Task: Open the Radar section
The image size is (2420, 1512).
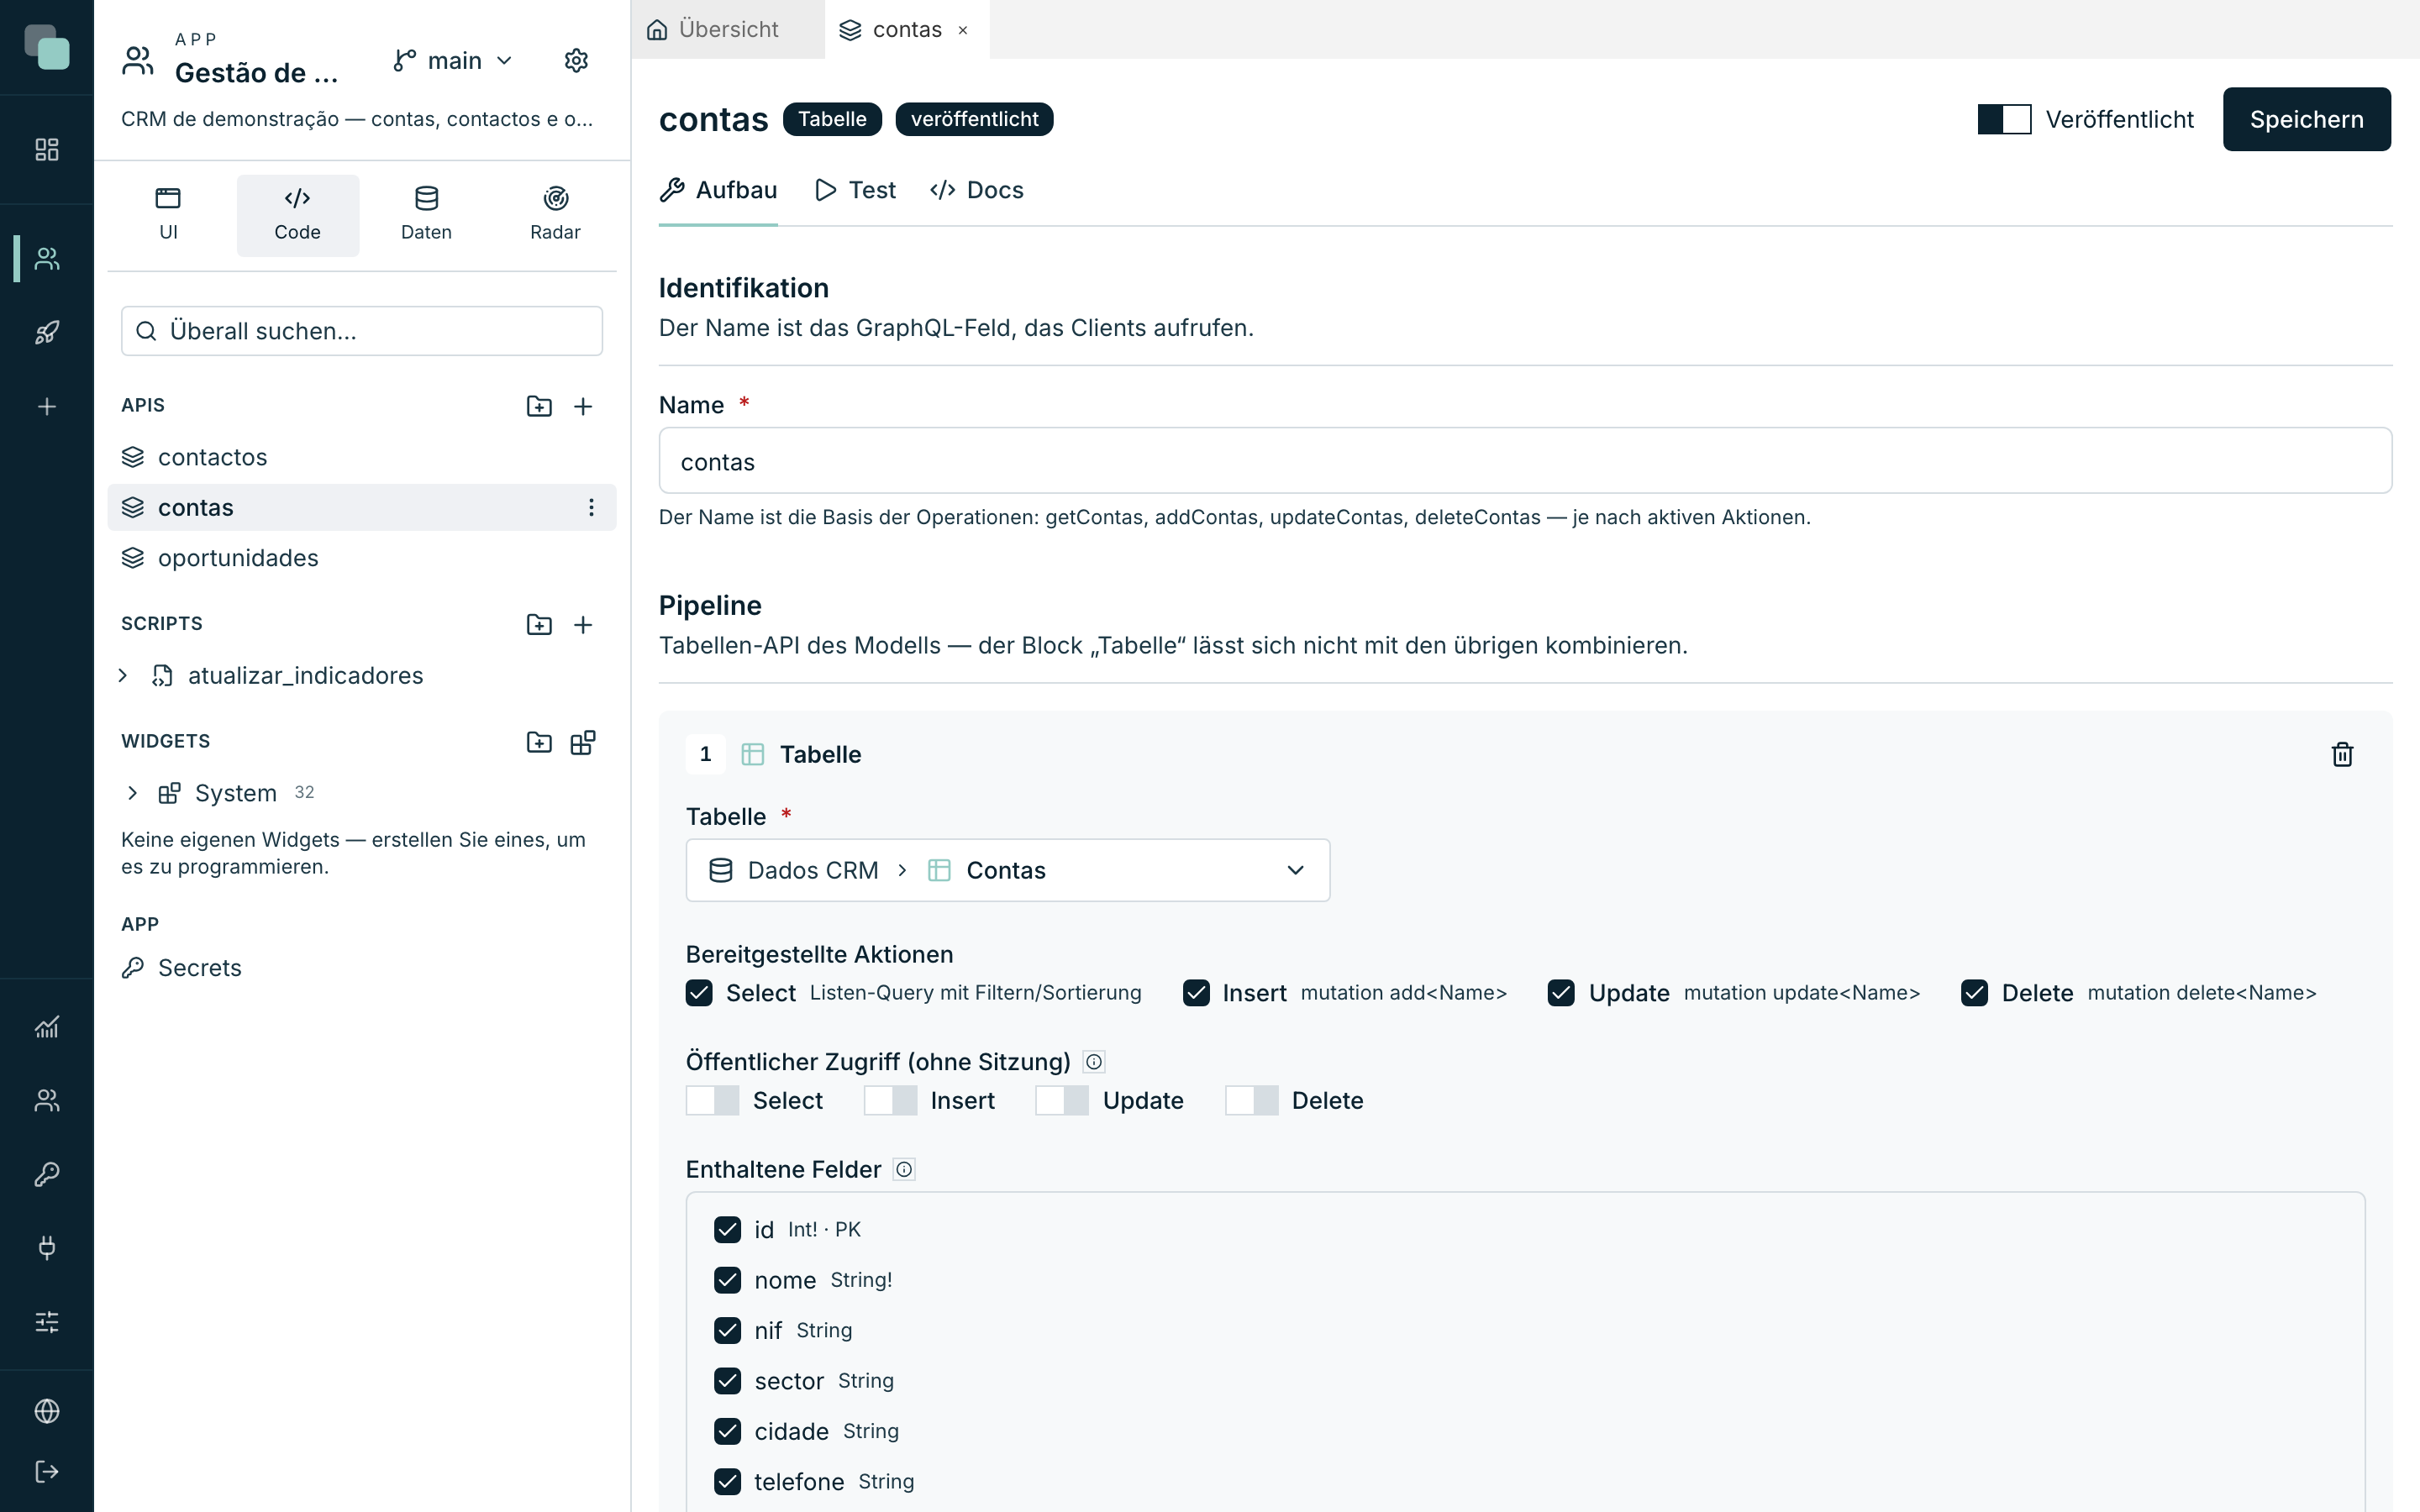Action: (555, 215)
